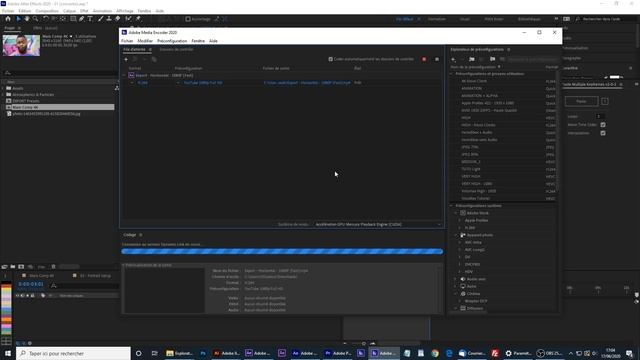This screenshot has height=360, width=640.
Task: Toggle the Move Time Slider checkbox
Action: point(603,125)
